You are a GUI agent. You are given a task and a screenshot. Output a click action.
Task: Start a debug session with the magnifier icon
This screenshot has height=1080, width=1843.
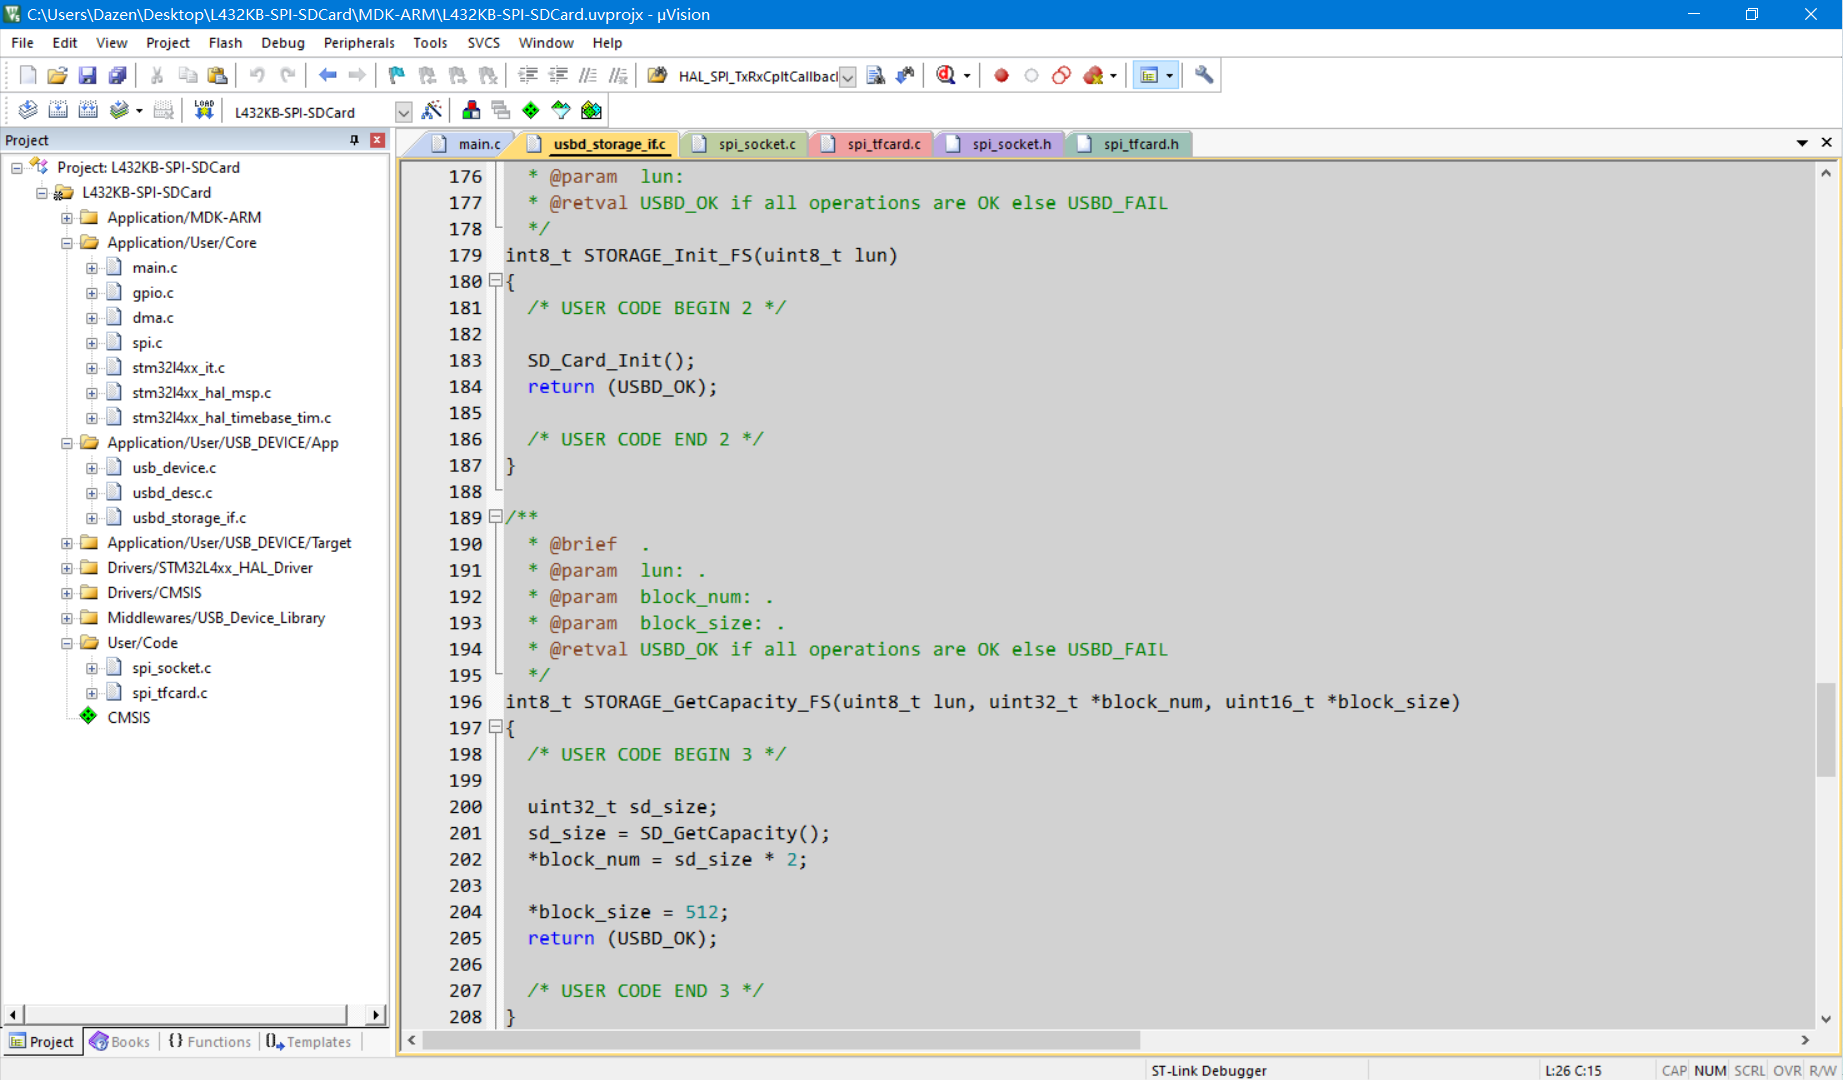point(947,75)
